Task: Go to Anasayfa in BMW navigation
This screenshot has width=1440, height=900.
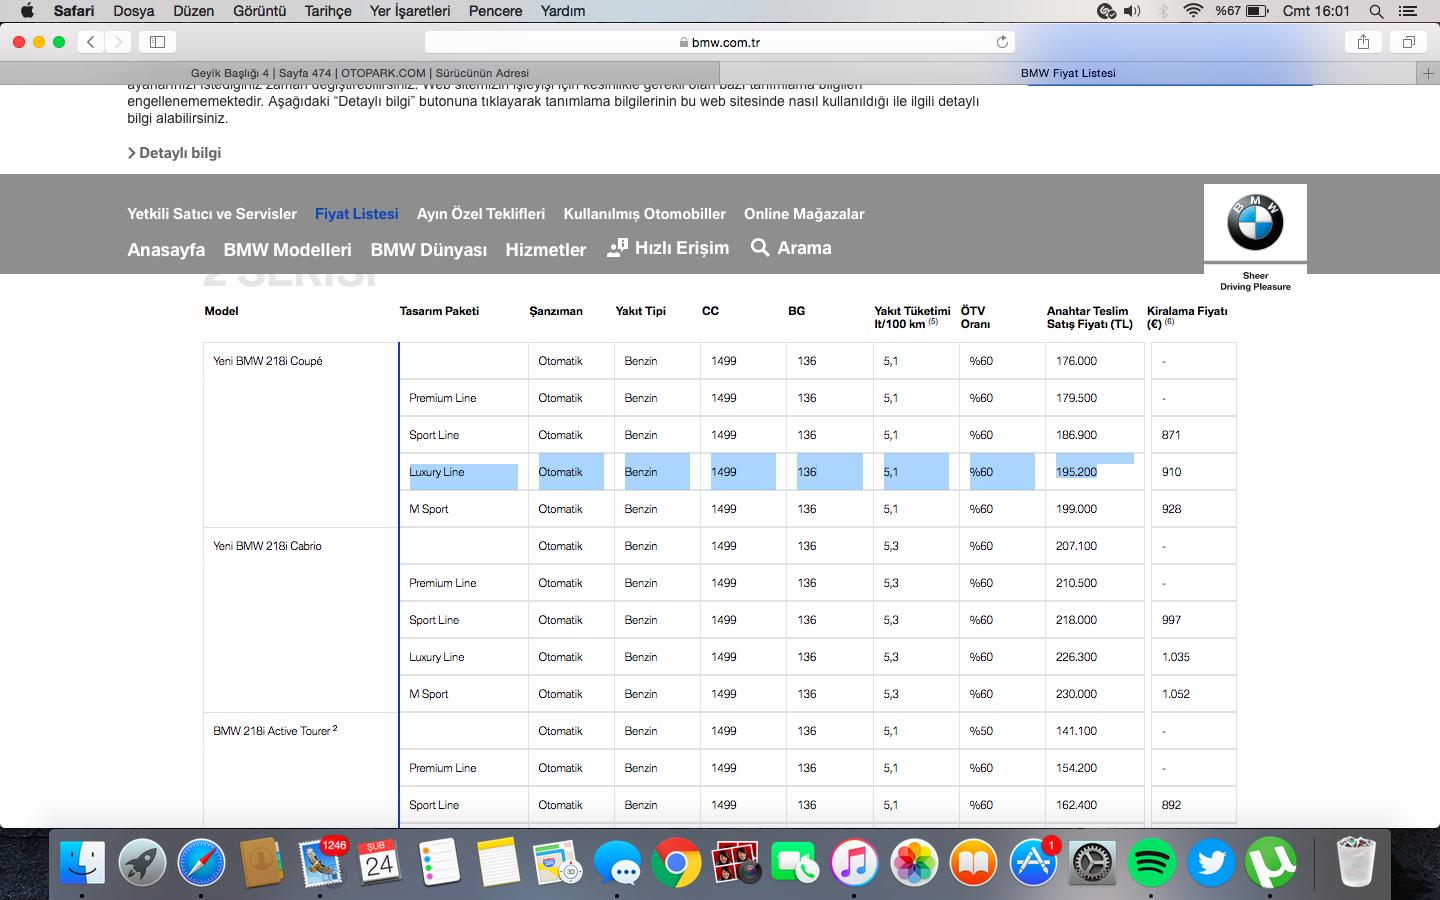Action: [166, 250]
